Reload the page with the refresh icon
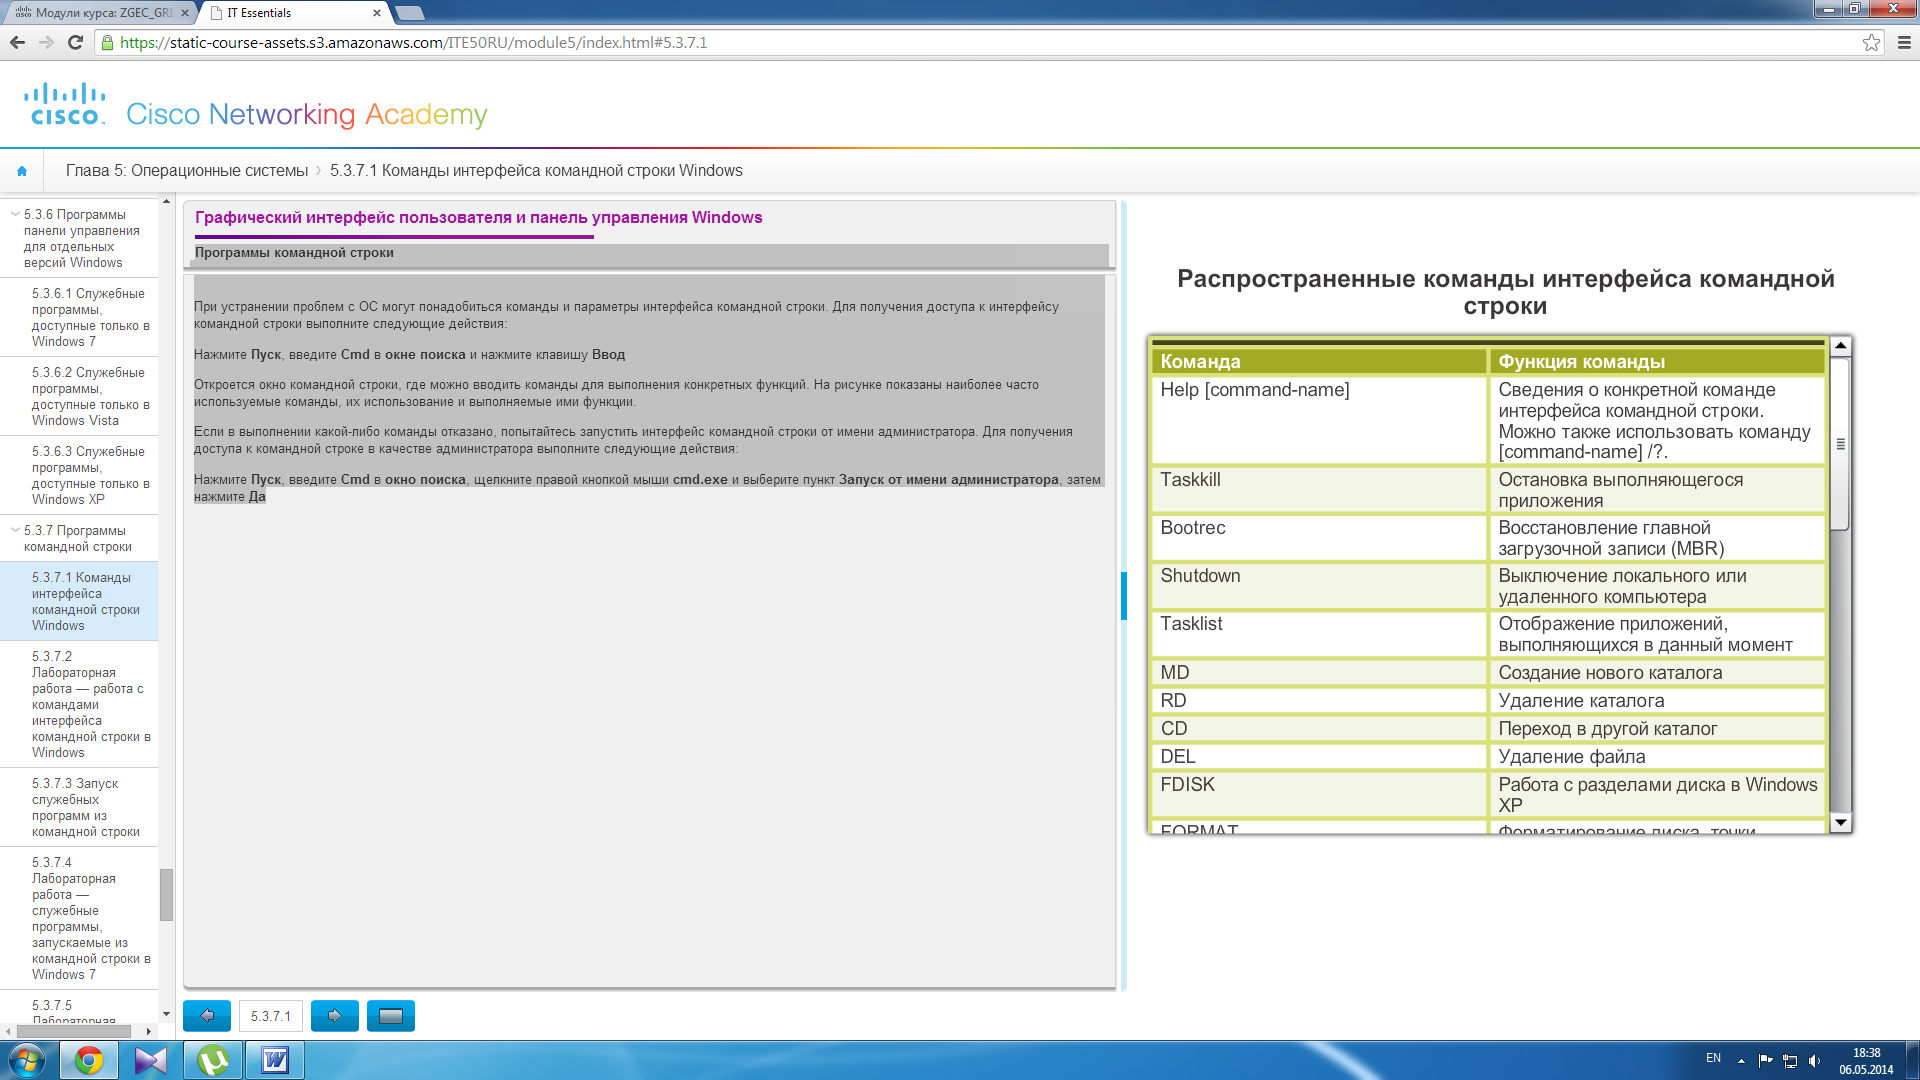This screenshot has height=1080, width=1920. 75,42
